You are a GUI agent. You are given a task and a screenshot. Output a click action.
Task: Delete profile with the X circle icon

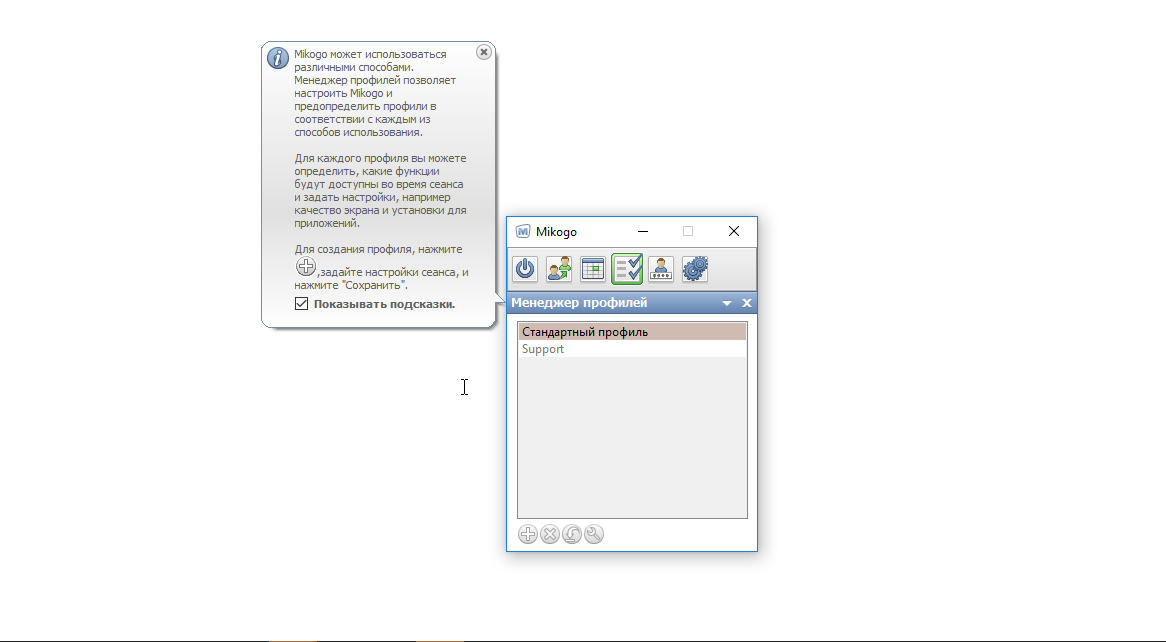(550, 534)
